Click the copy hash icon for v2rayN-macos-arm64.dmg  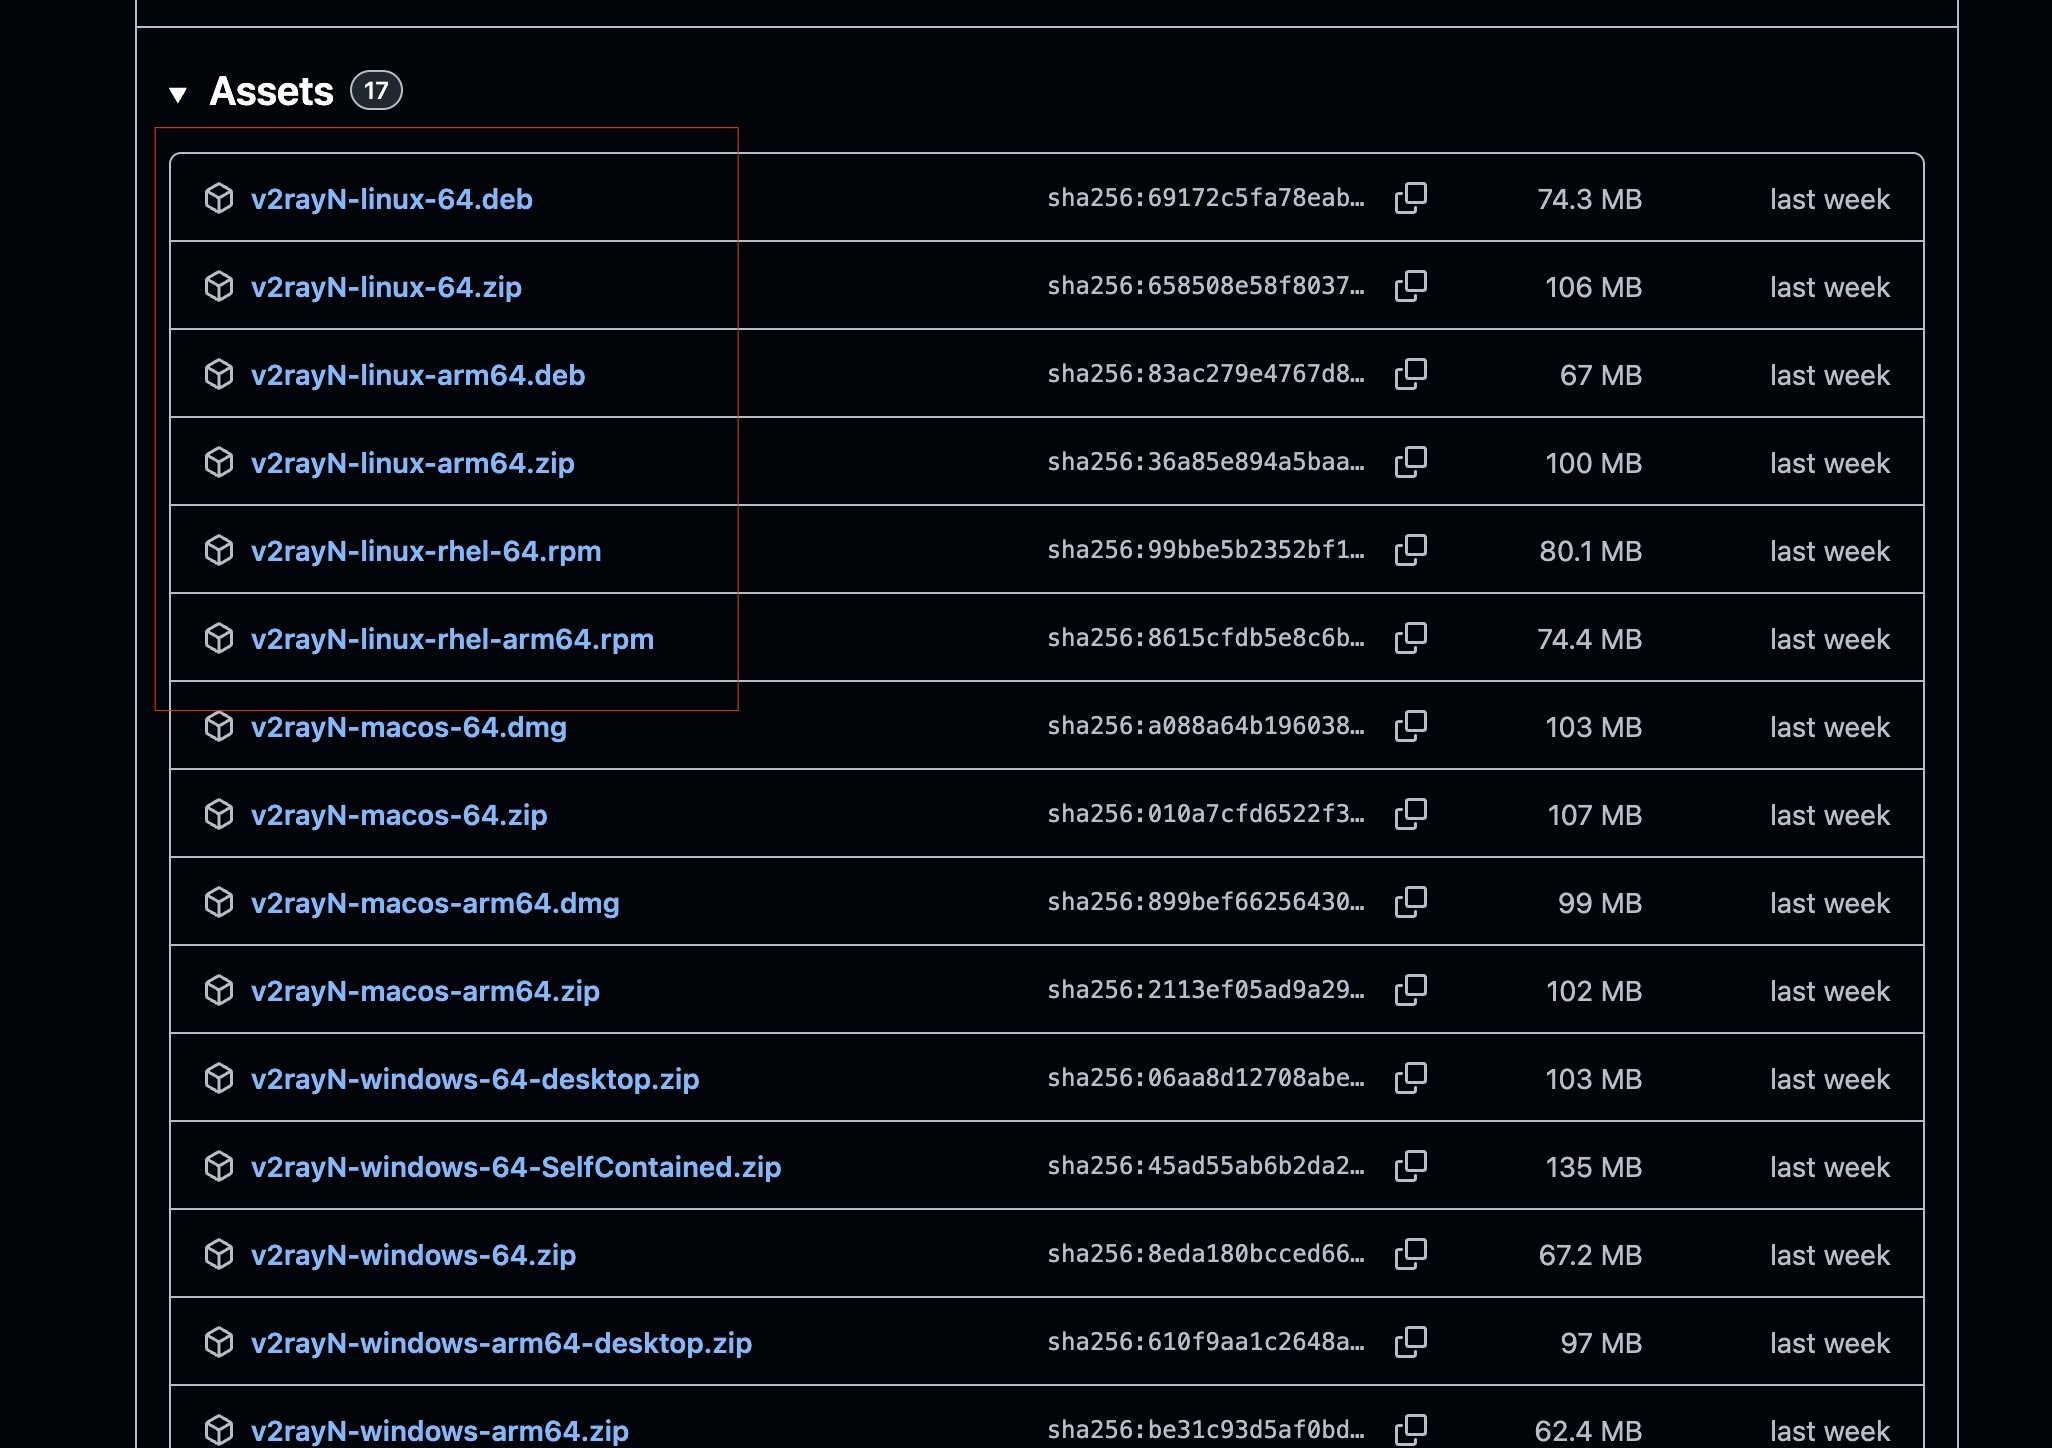click(1411, 902)
